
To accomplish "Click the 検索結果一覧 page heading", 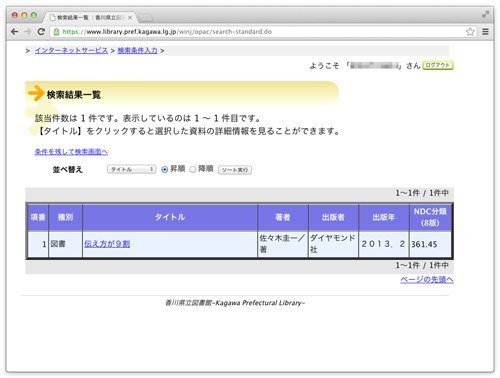I will (x=74, y=95).
